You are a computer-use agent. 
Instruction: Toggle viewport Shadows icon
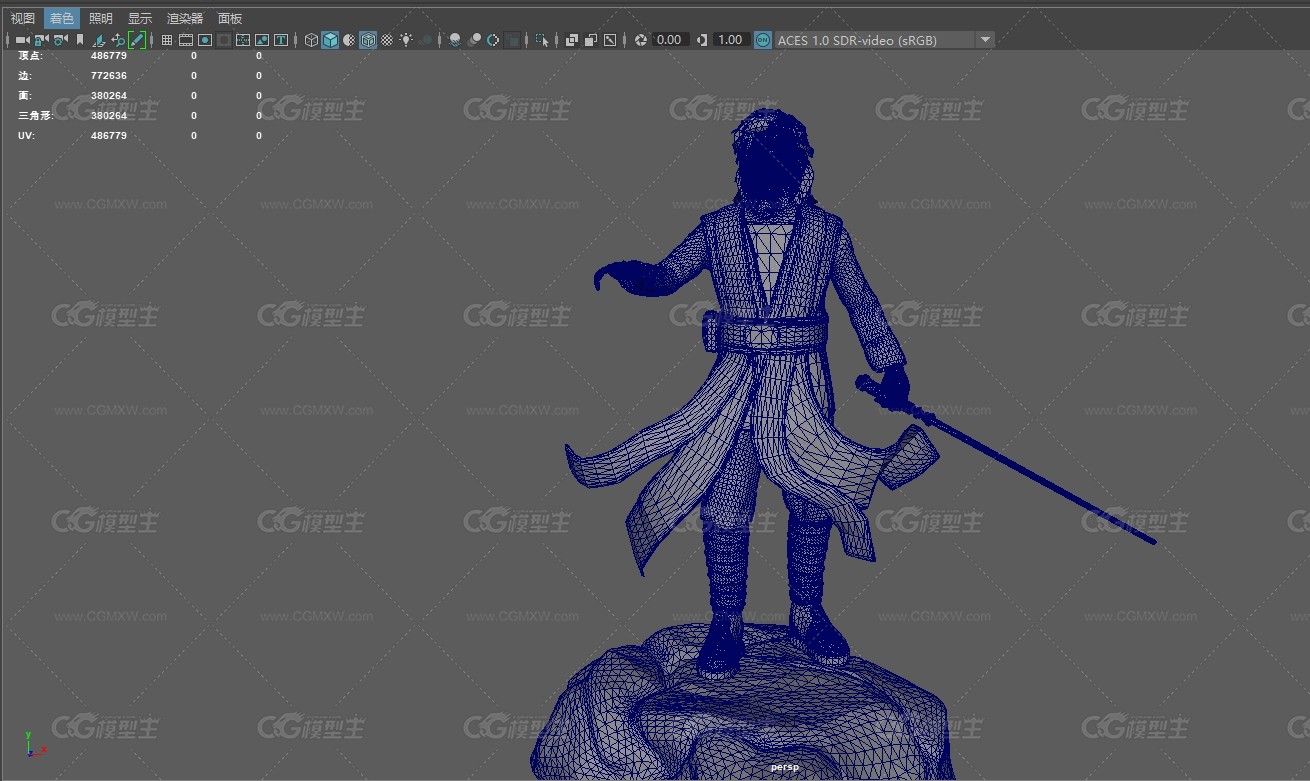(426, 40)
